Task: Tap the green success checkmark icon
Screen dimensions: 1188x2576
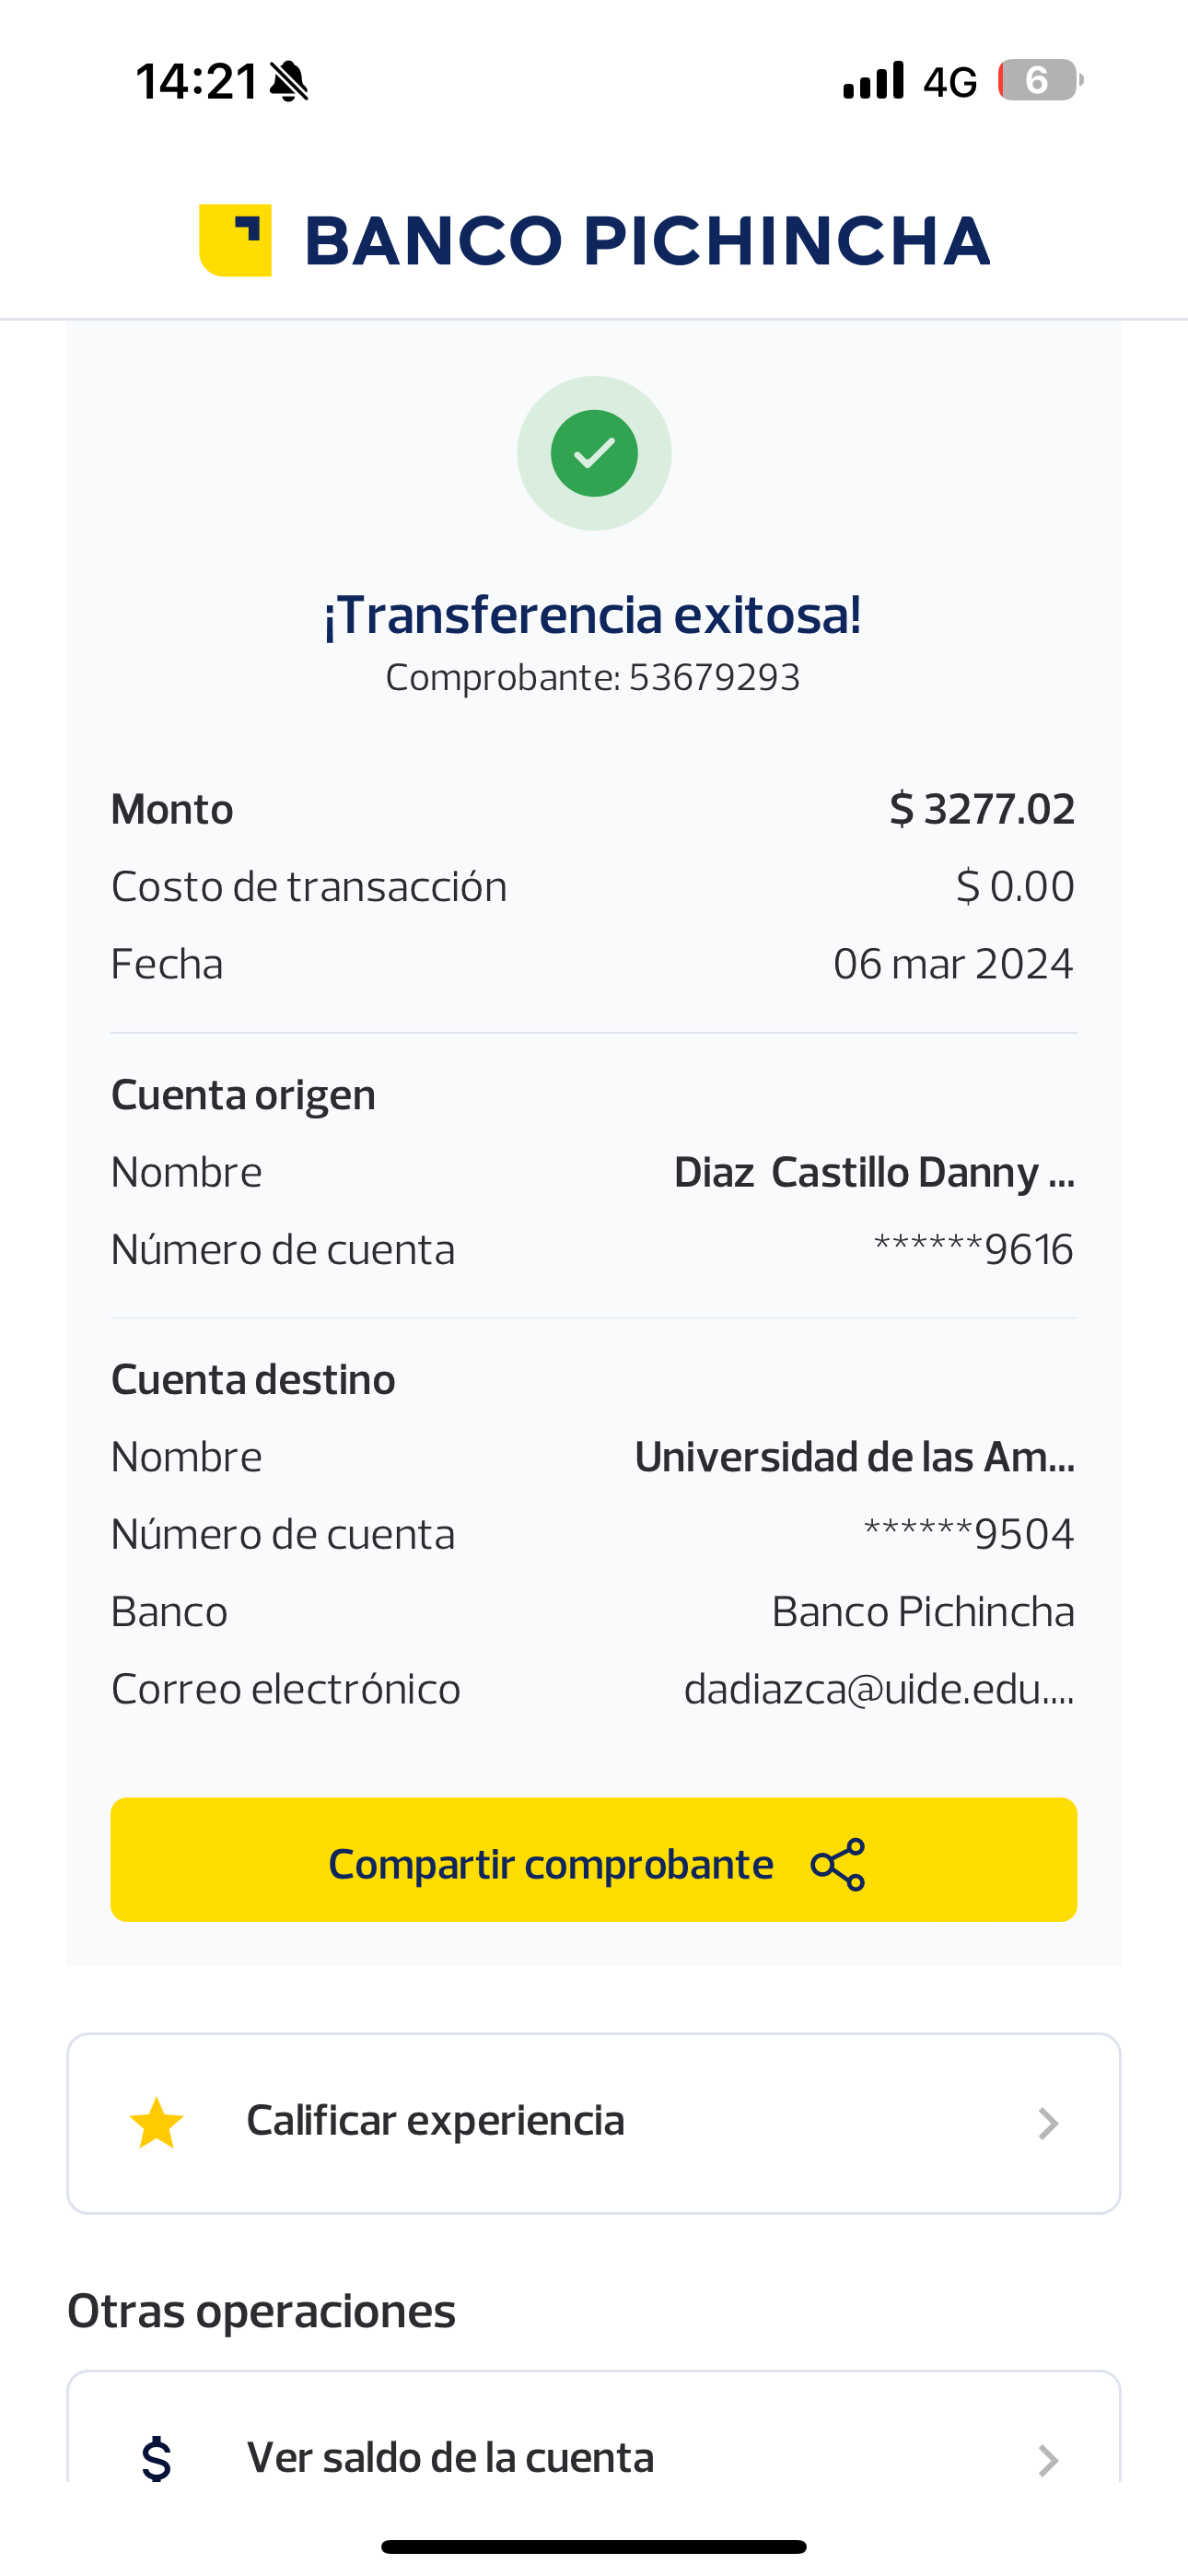Action: pos(594,453)
